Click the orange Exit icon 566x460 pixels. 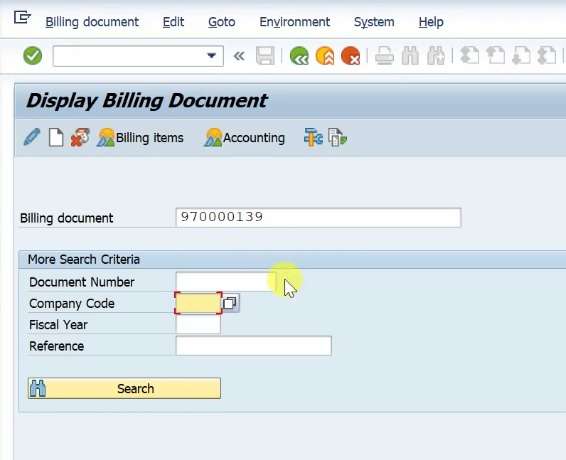325,56
